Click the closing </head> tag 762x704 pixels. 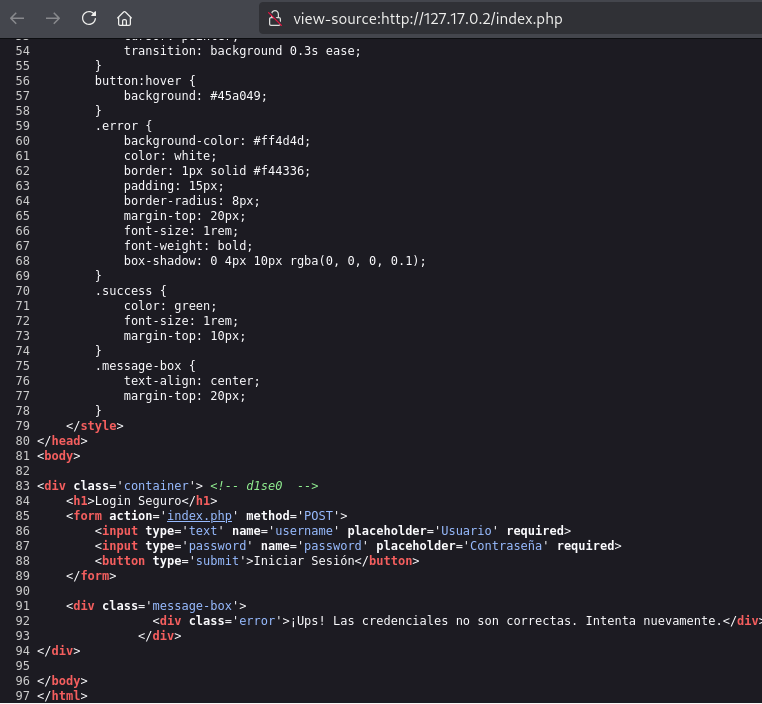pyautogui.click(x=62, y=441)
